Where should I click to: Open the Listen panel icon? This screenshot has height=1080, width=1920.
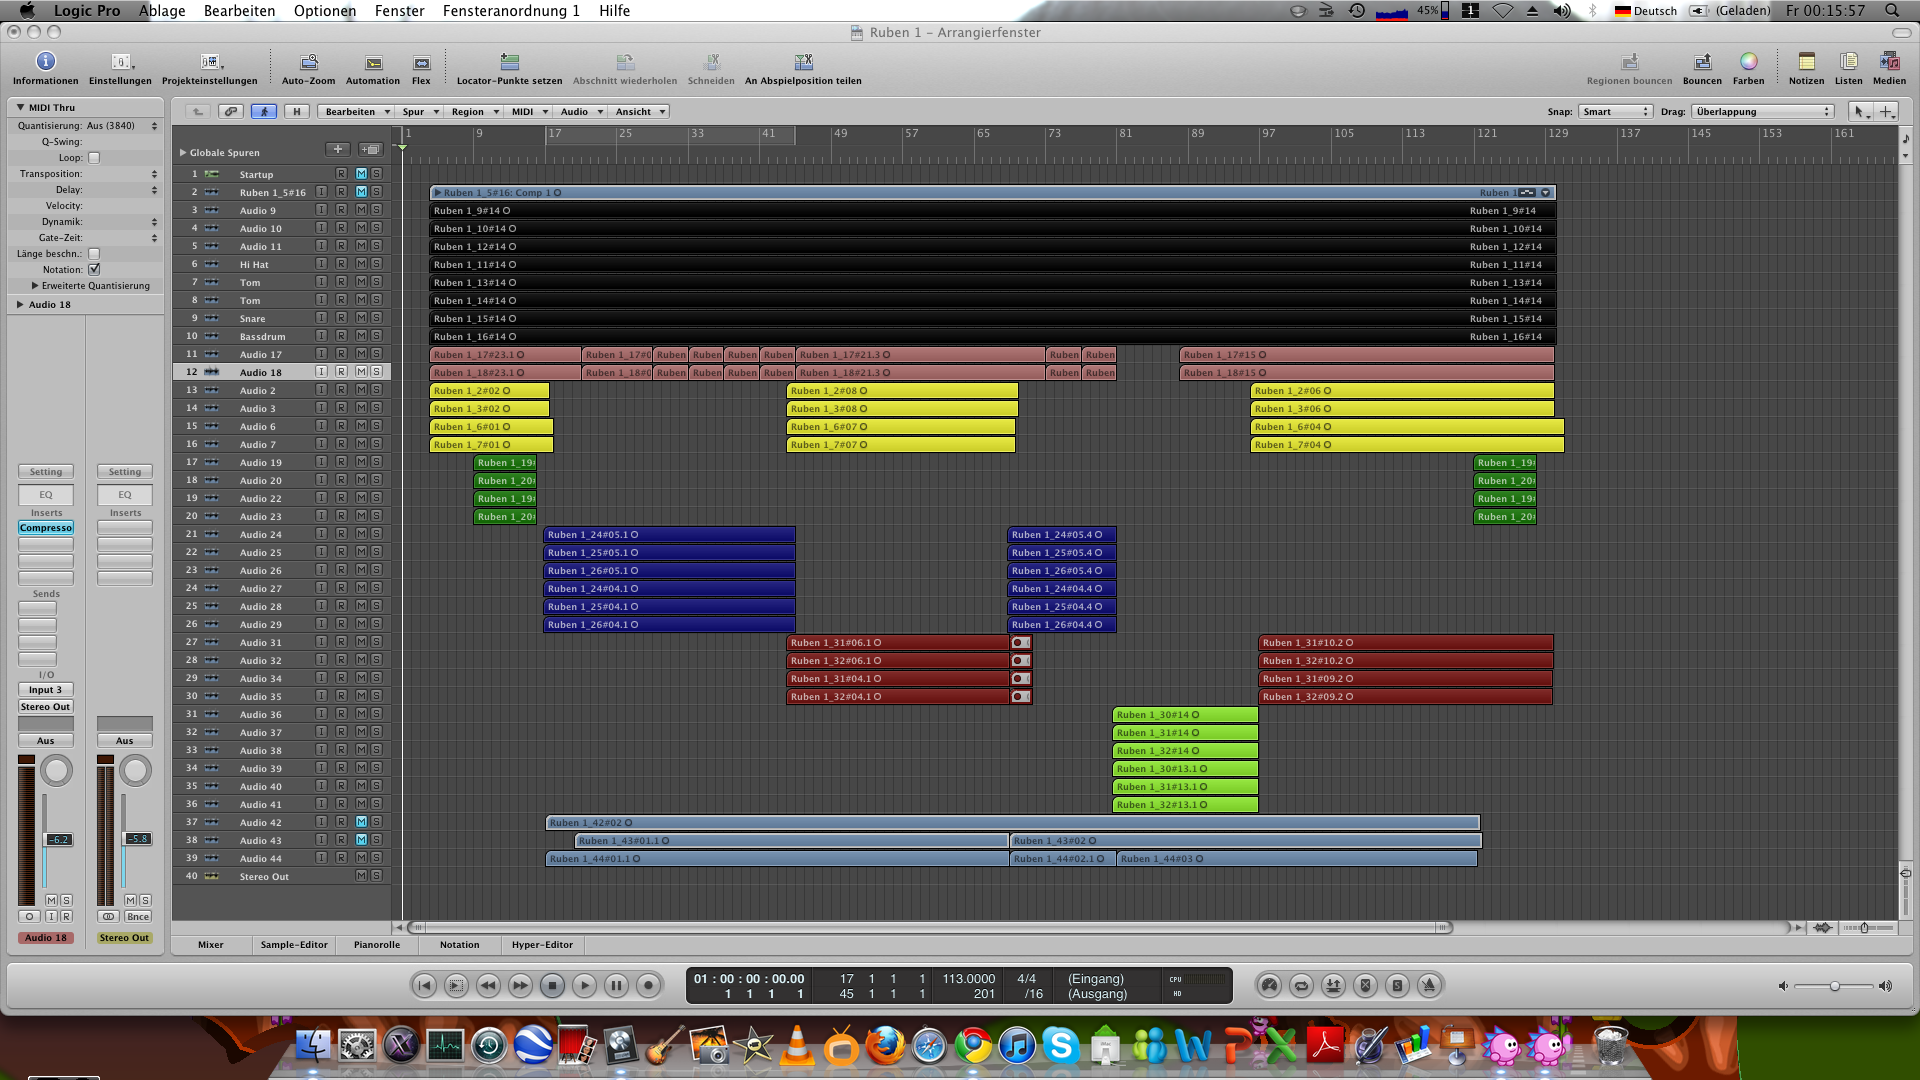(x=1848, y=62)
